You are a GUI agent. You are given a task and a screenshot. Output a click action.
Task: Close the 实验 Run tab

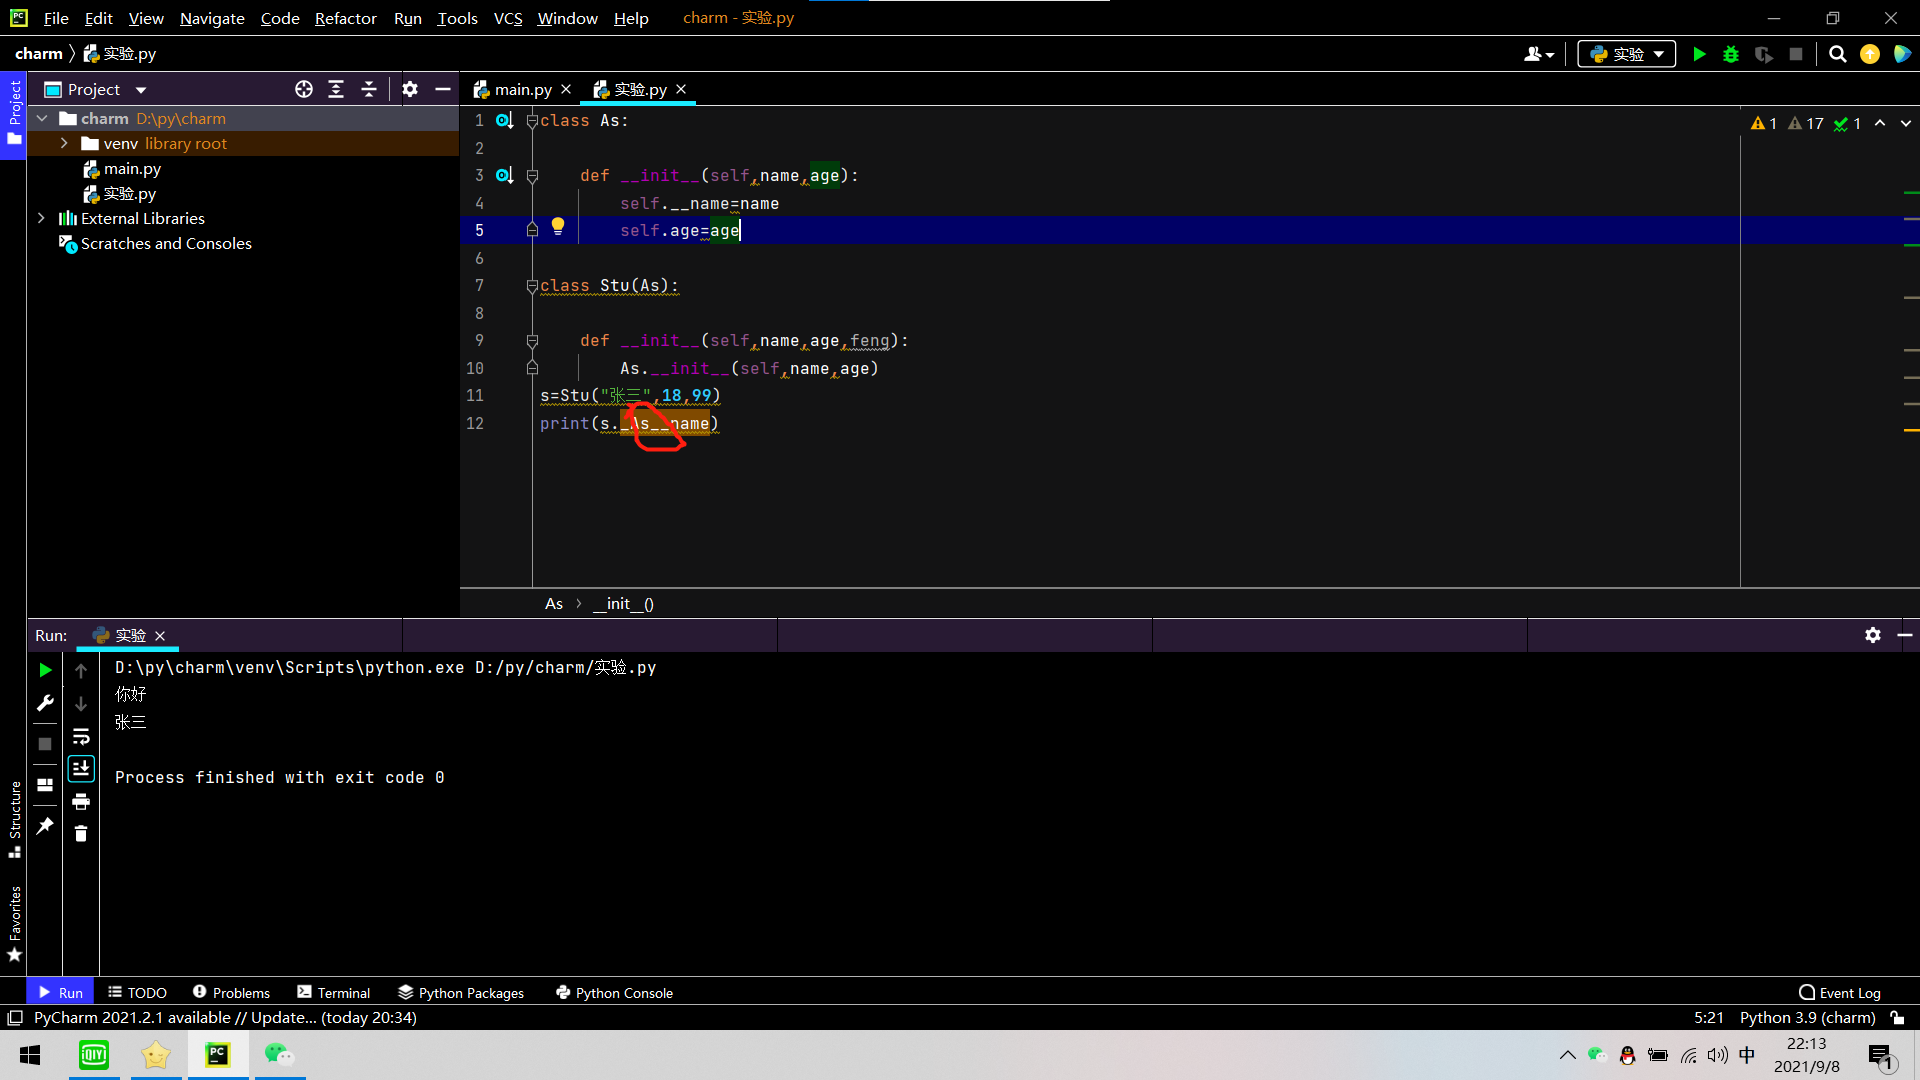pos(160,636)
